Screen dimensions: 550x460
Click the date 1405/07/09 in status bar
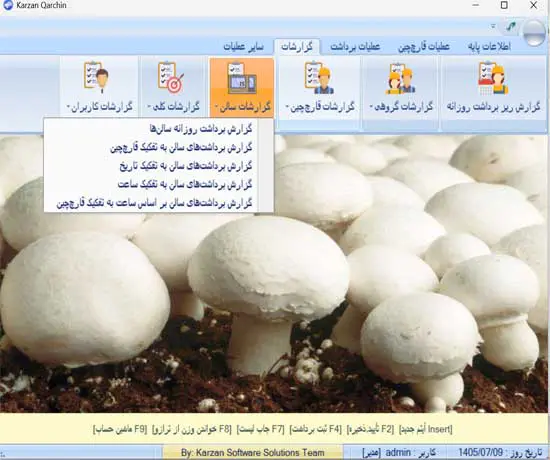pyautogui.click(x=481, y=452)
